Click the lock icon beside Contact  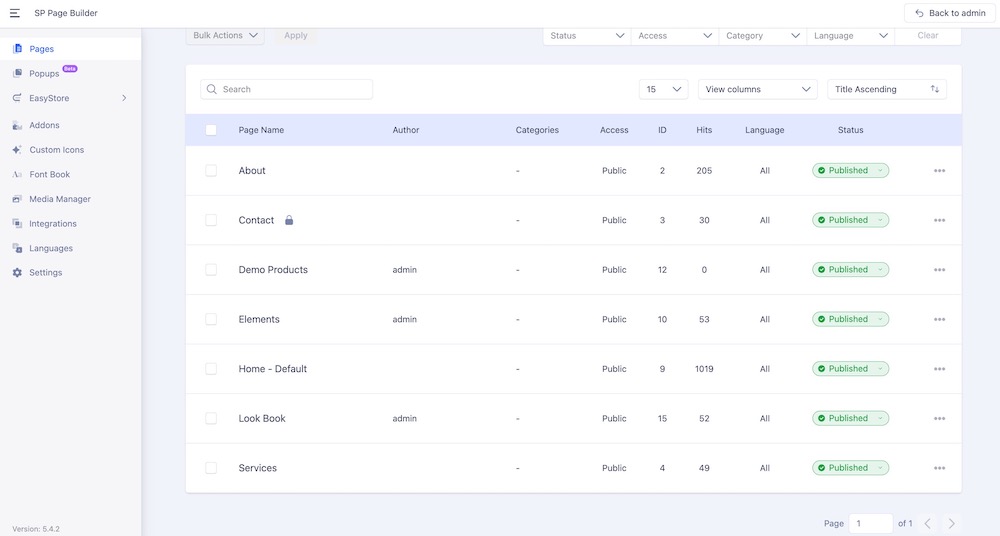click(289, 220)
